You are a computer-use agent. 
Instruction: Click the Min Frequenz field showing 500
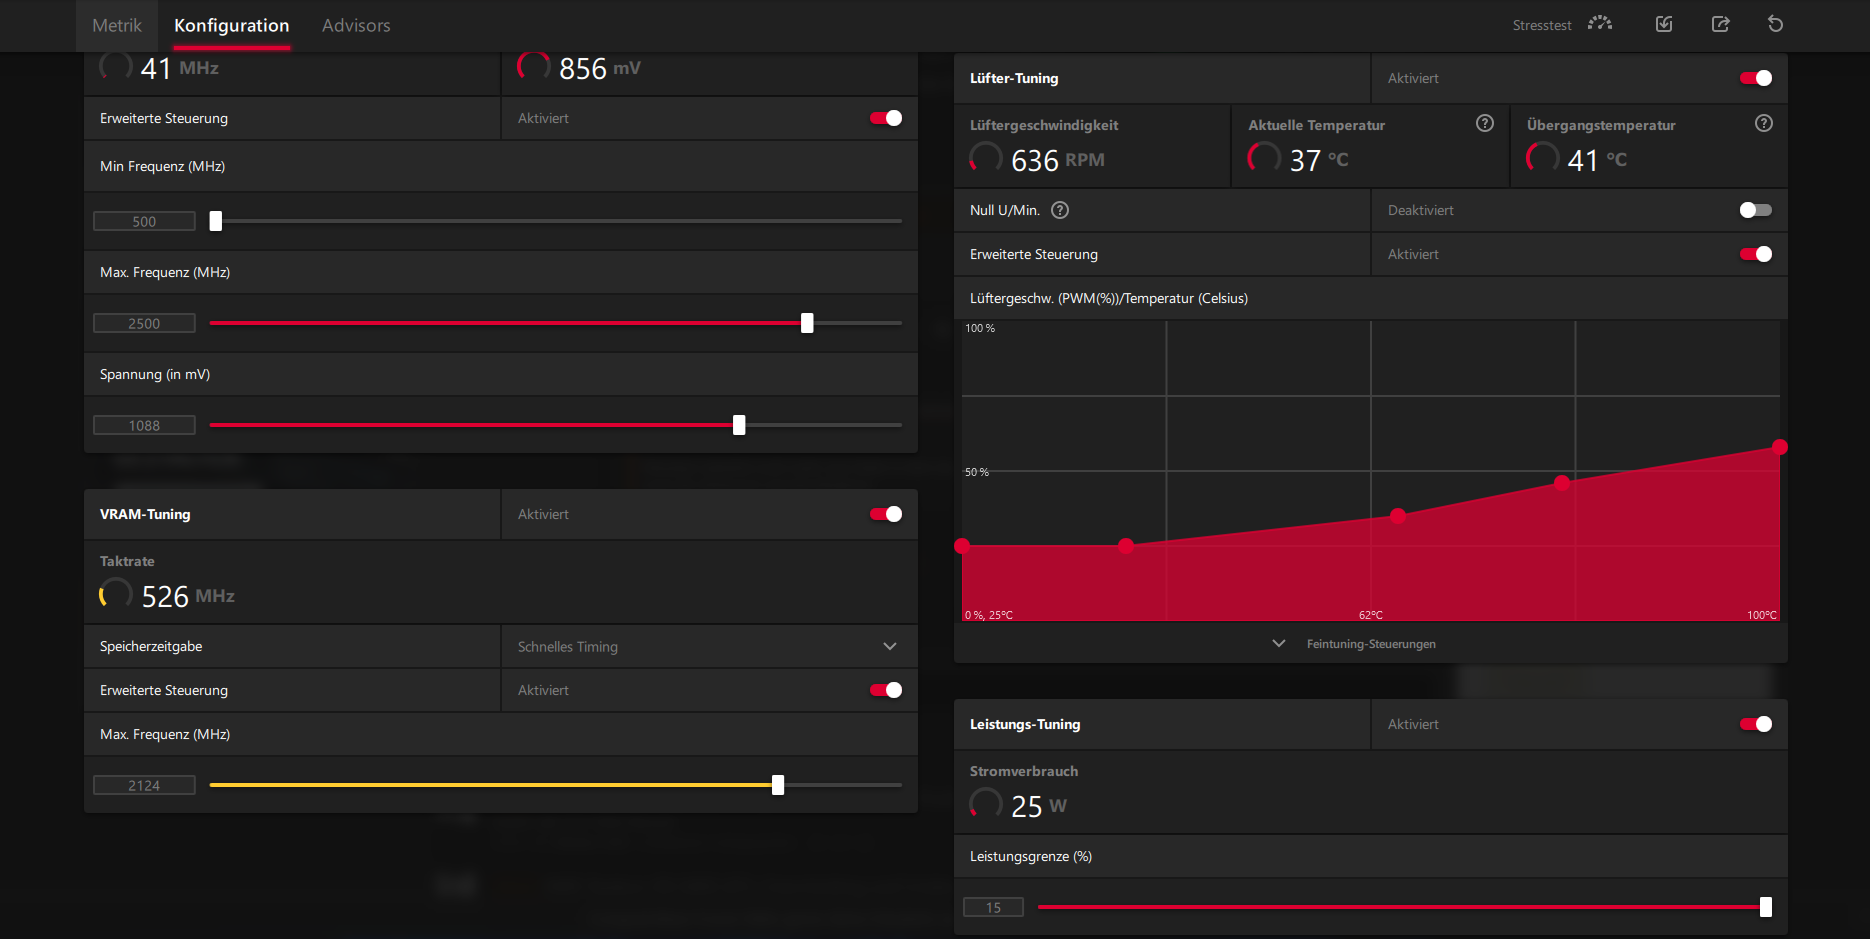144,221
